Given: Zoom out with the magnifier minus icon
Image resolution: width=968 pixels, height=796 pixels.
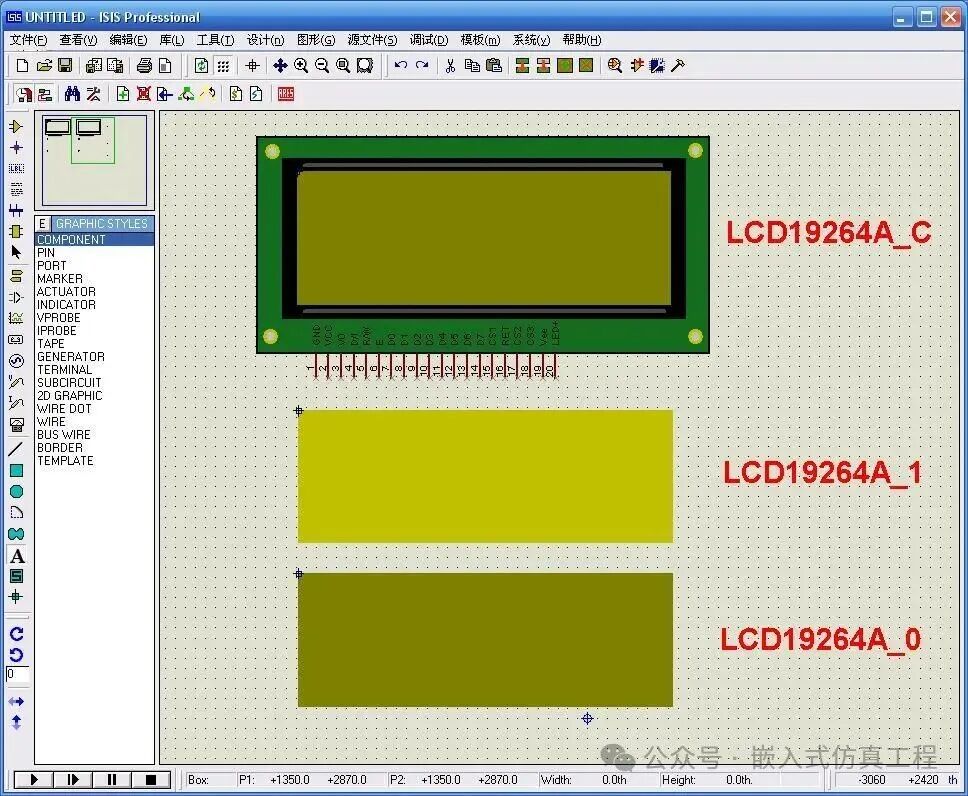Looking at the screenshot, I should coord(322,65).
